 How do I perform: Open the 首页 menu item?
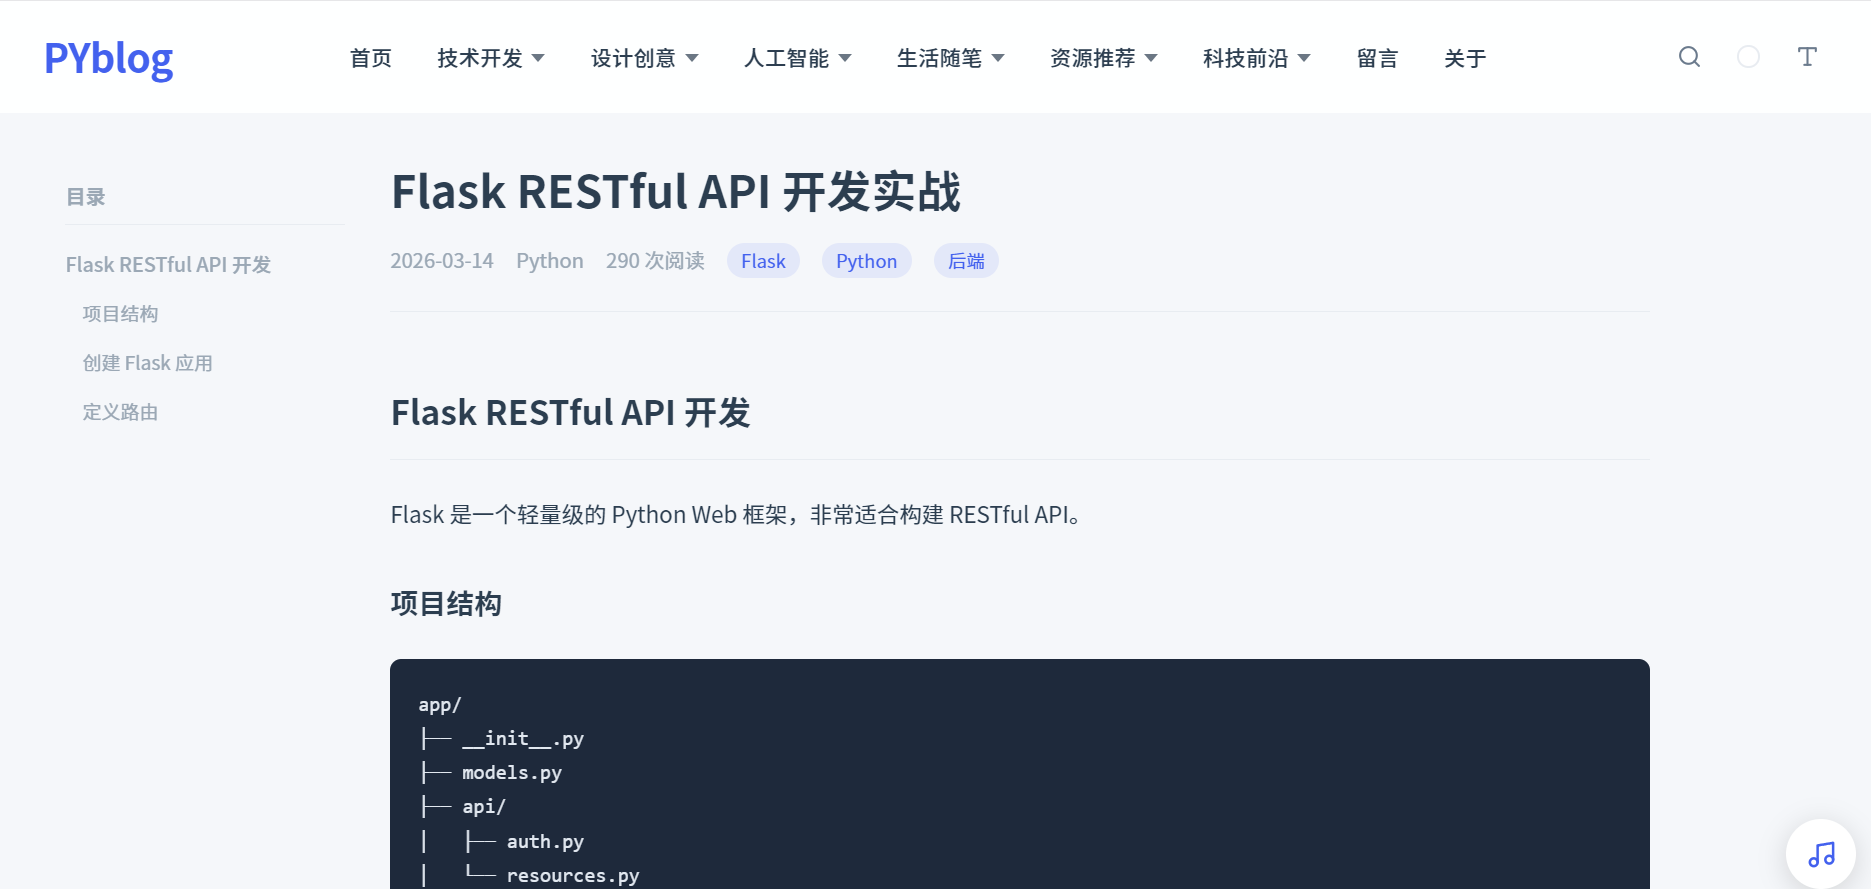click(371, 59)
